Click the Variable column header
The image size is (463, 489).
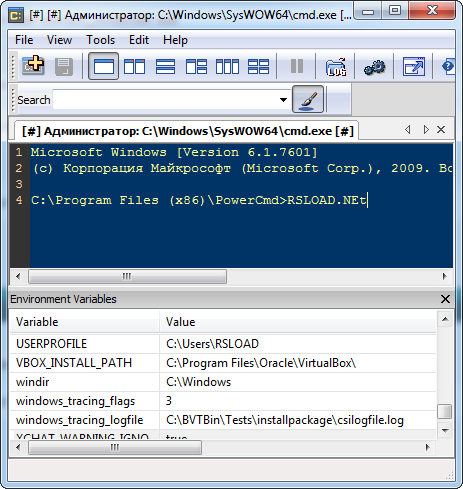85,322
